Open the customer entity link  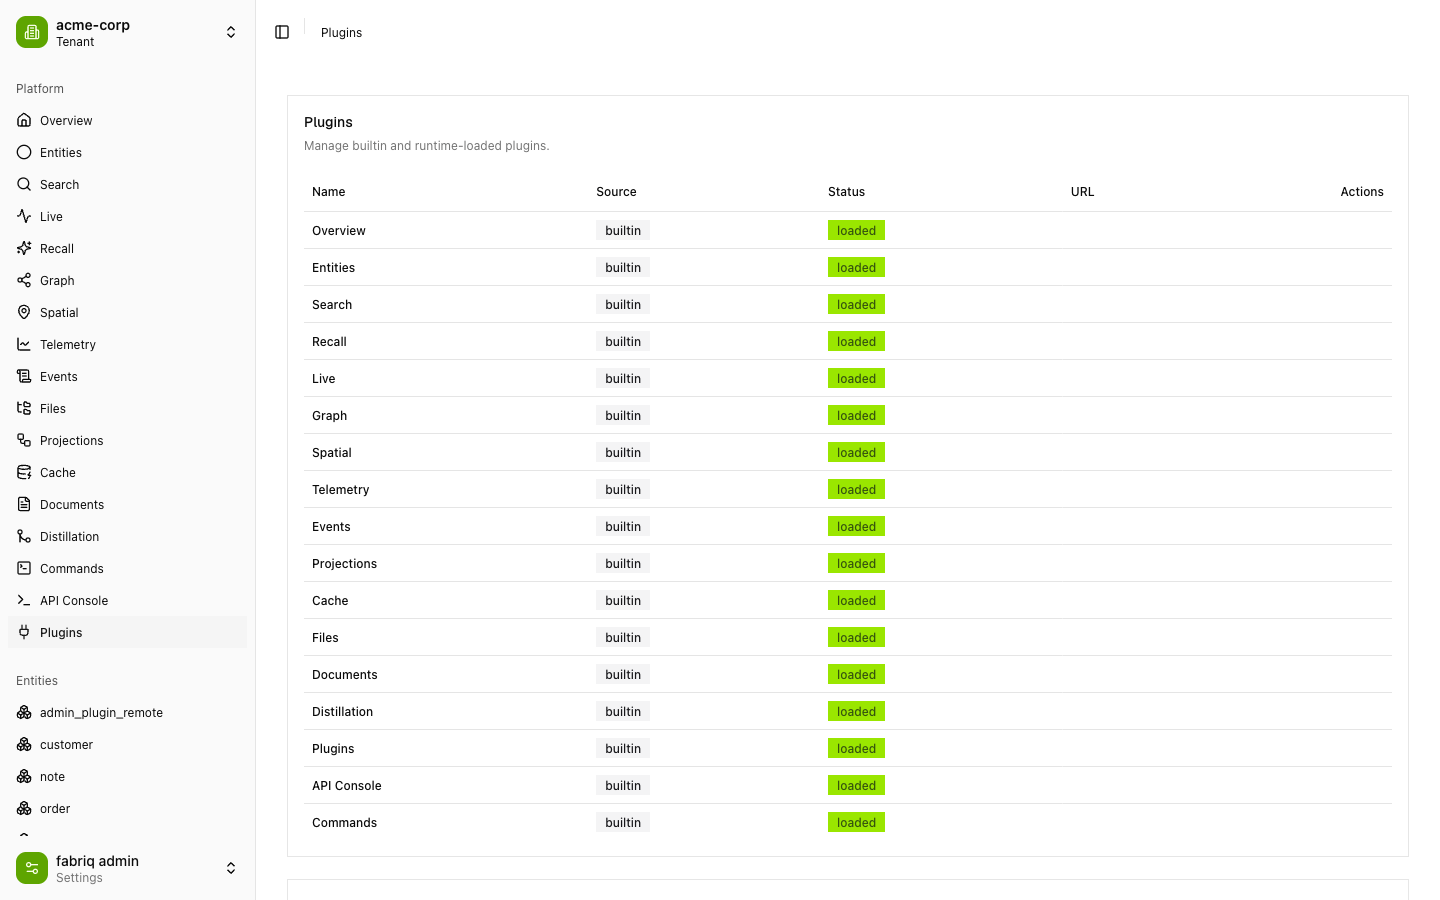tap(128, 744)
